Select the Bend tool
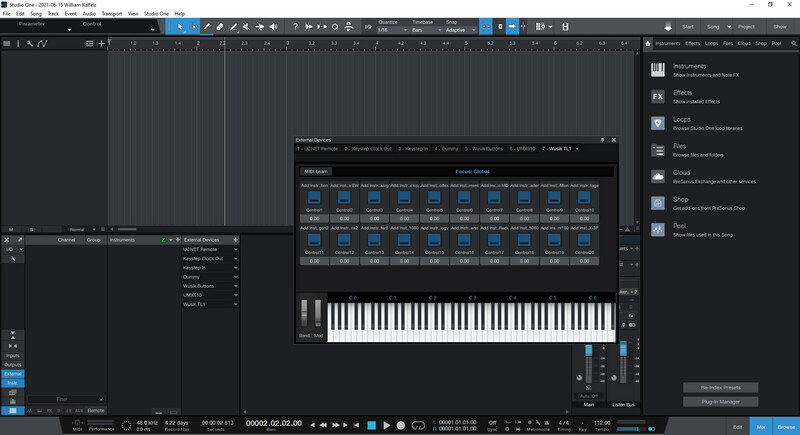800x435 pixels. point(260,27)
